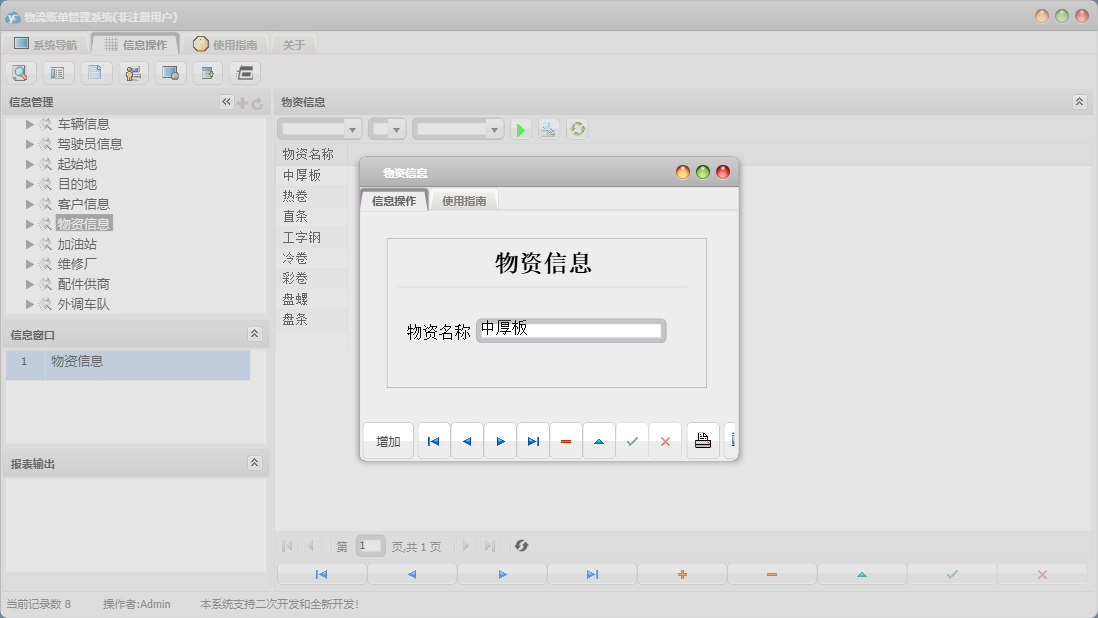Viewport: 1098px width, 618px height.
Task: Click the document icon on the main toolbar
Action: tap(95, 72)
